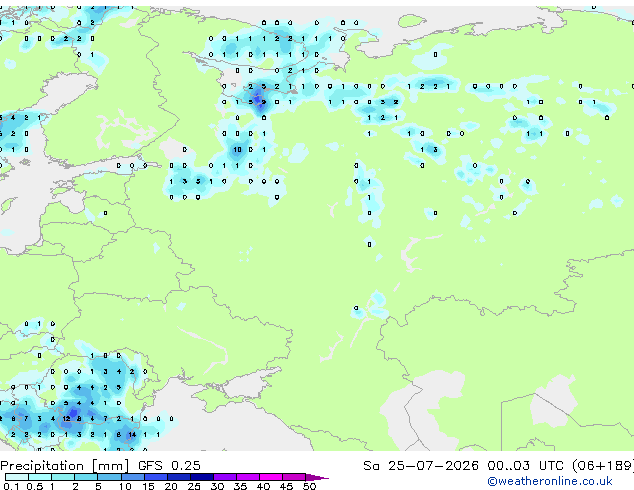634x490 pixels.
Task: Click the 30–35 mm purple legend box
Action: point(224,477)
